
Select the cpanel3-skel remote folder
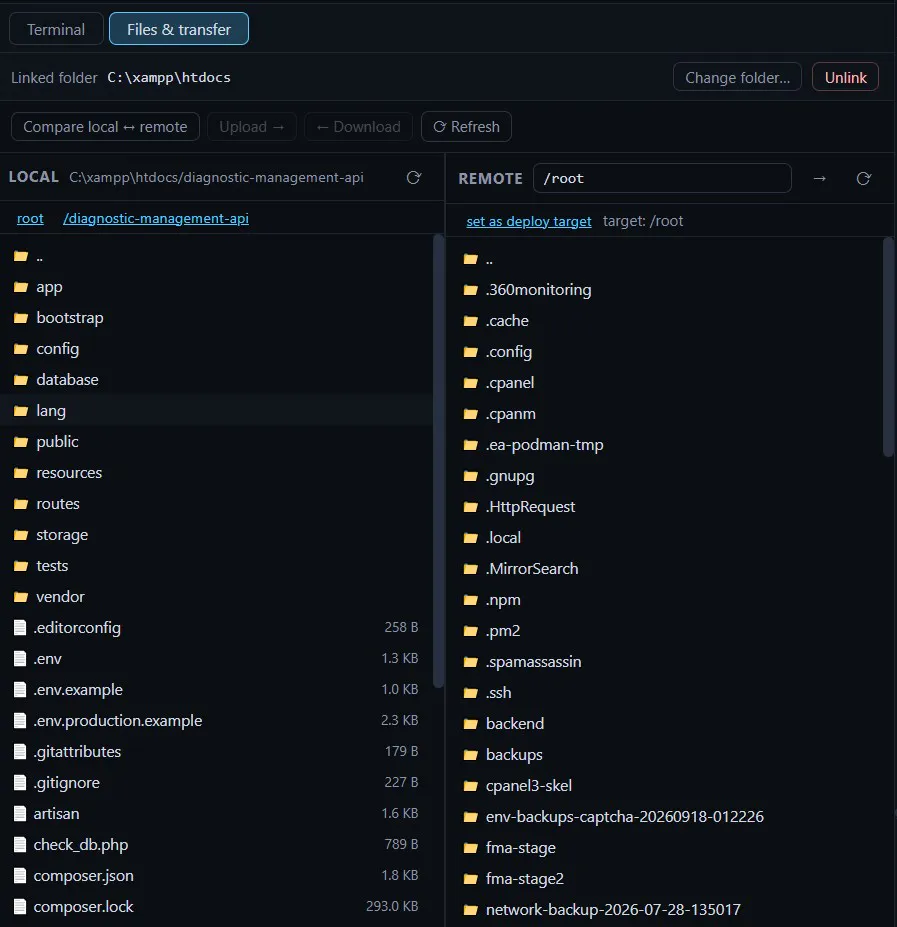click(x=665, y=786)
